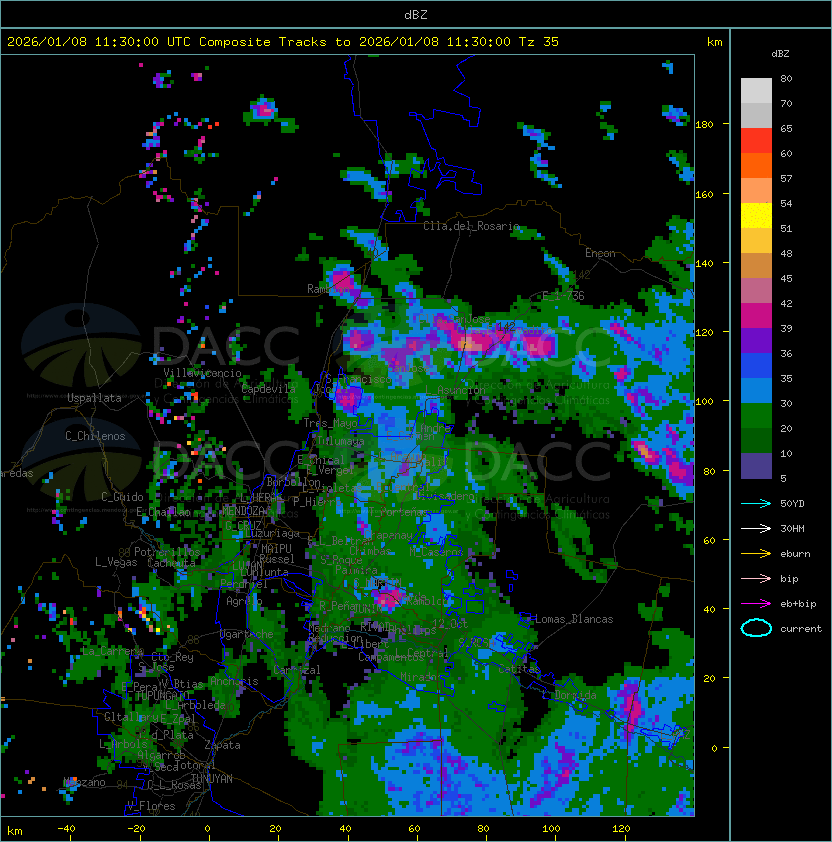Click the Lomas_Blancas map label
Screen dimensions: 832x842
tap(574, 619)
